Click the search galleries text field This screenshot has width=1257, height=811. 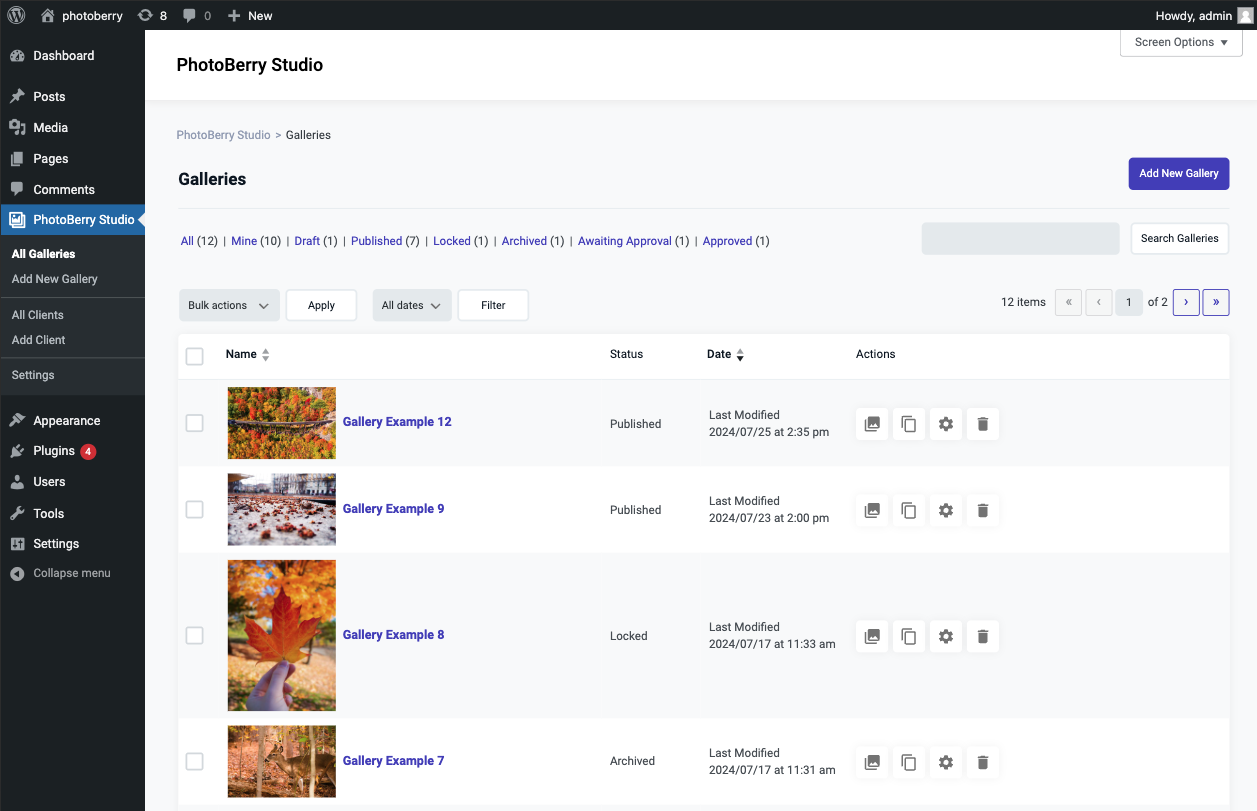click(1019, 238)
